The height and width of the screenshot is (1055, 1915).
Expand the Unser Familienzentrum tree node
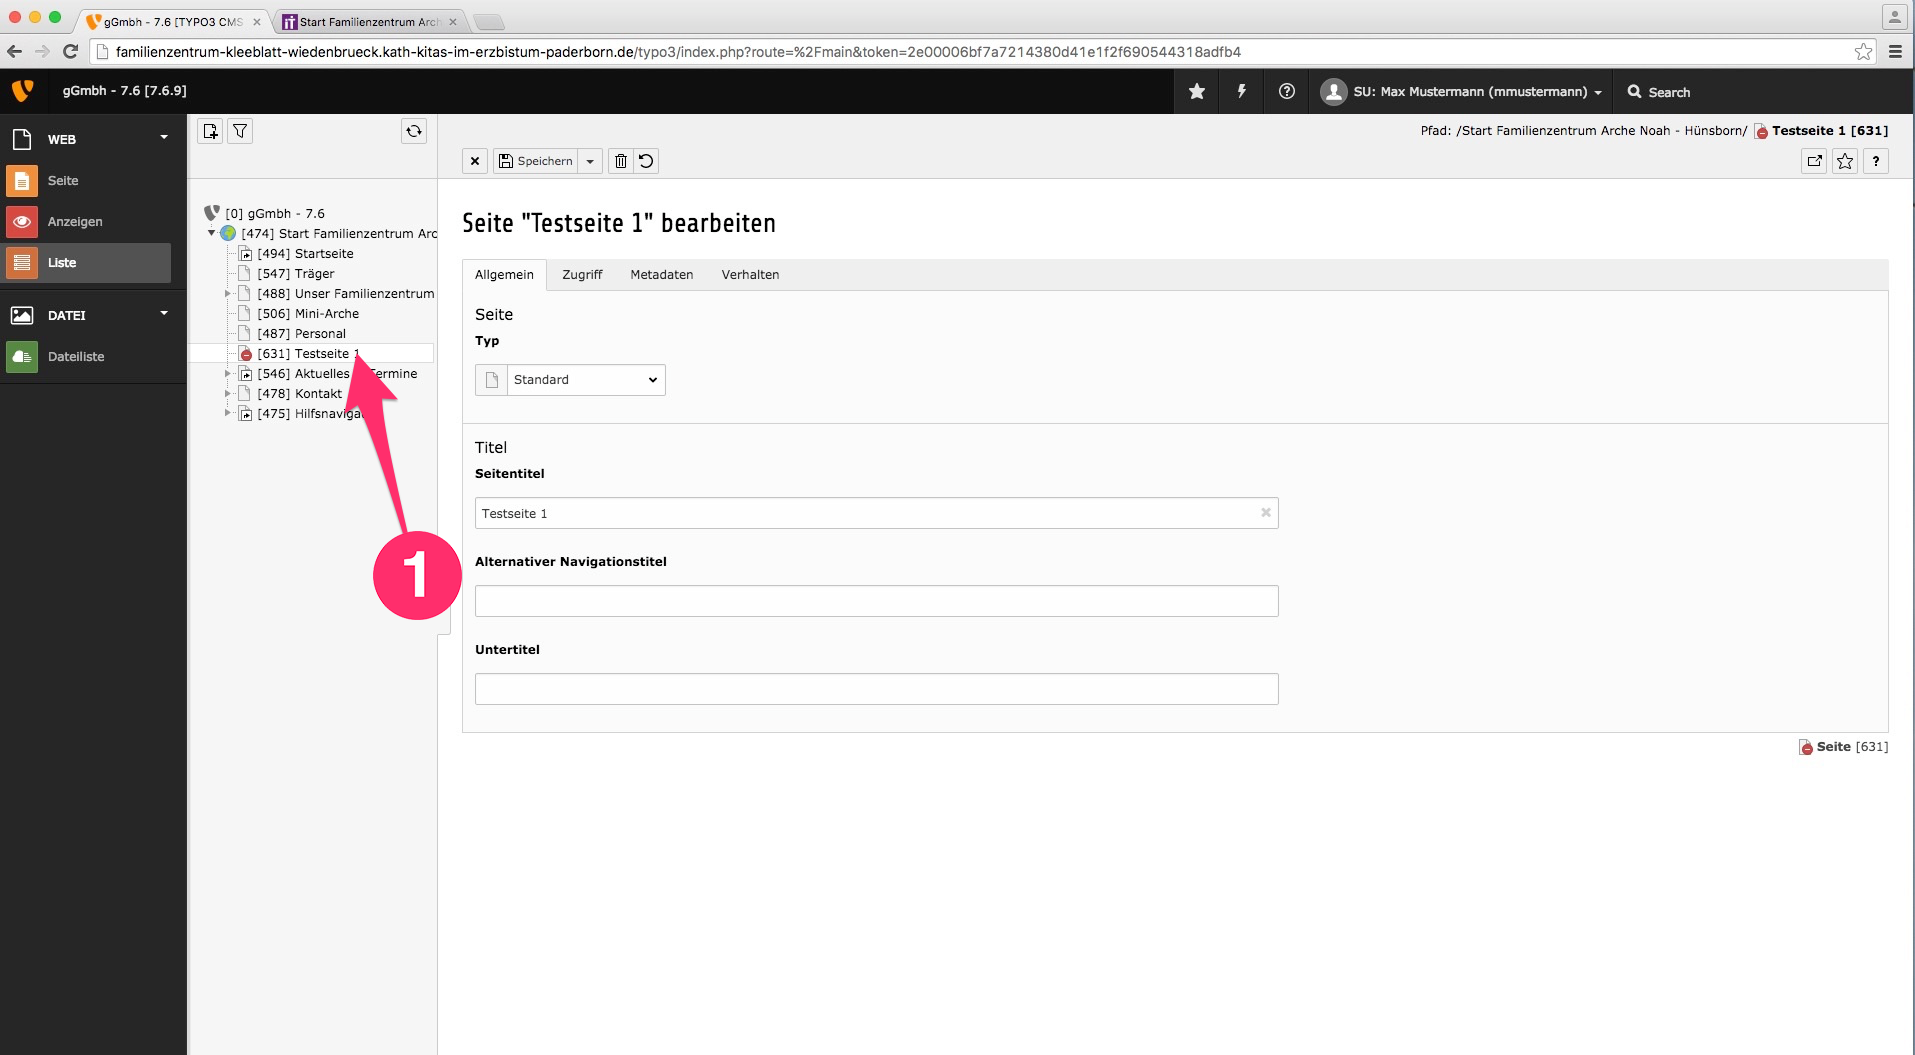pos(228,294)
